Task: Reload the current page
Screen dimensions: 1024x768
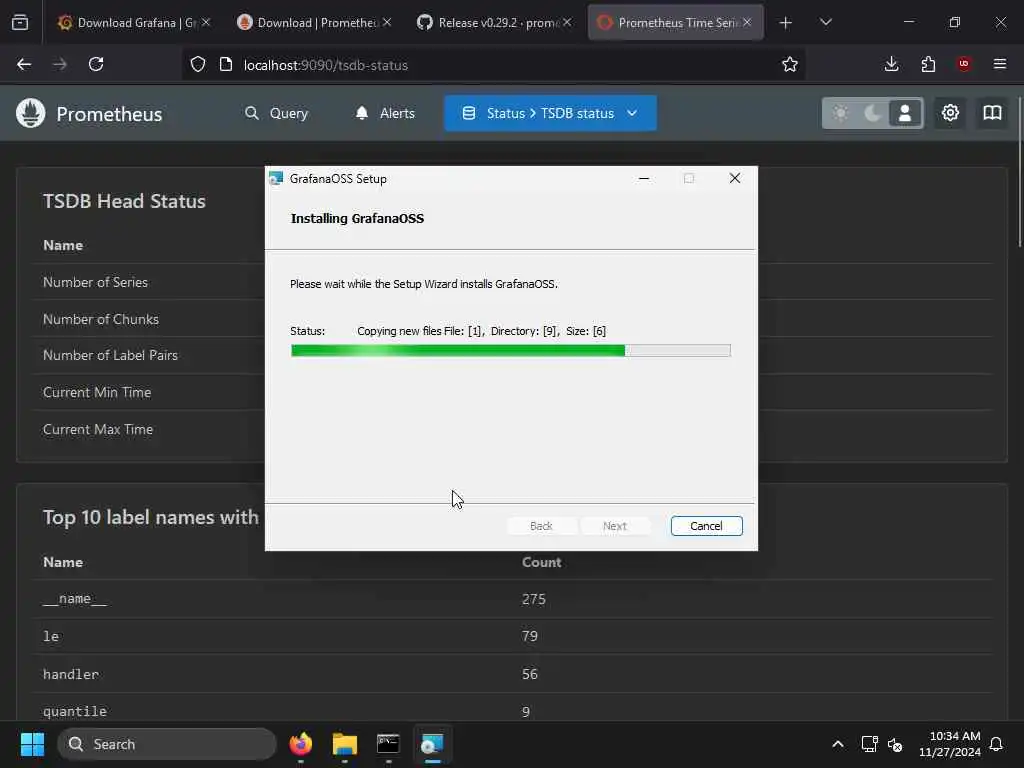Action: click(x=96, y=64)
